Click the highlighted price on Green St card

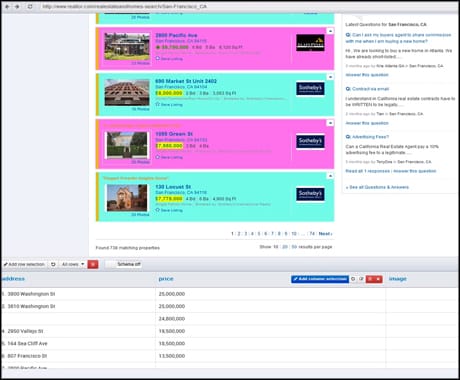[169, 146]
